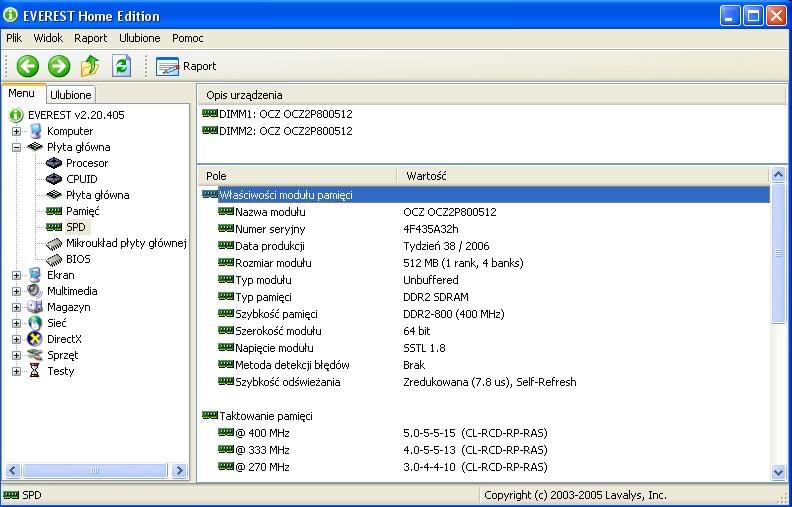Viewport: 792px width, 507px height.
Task: Select the Płyta główna child tree item
Action: coord(97,195)
